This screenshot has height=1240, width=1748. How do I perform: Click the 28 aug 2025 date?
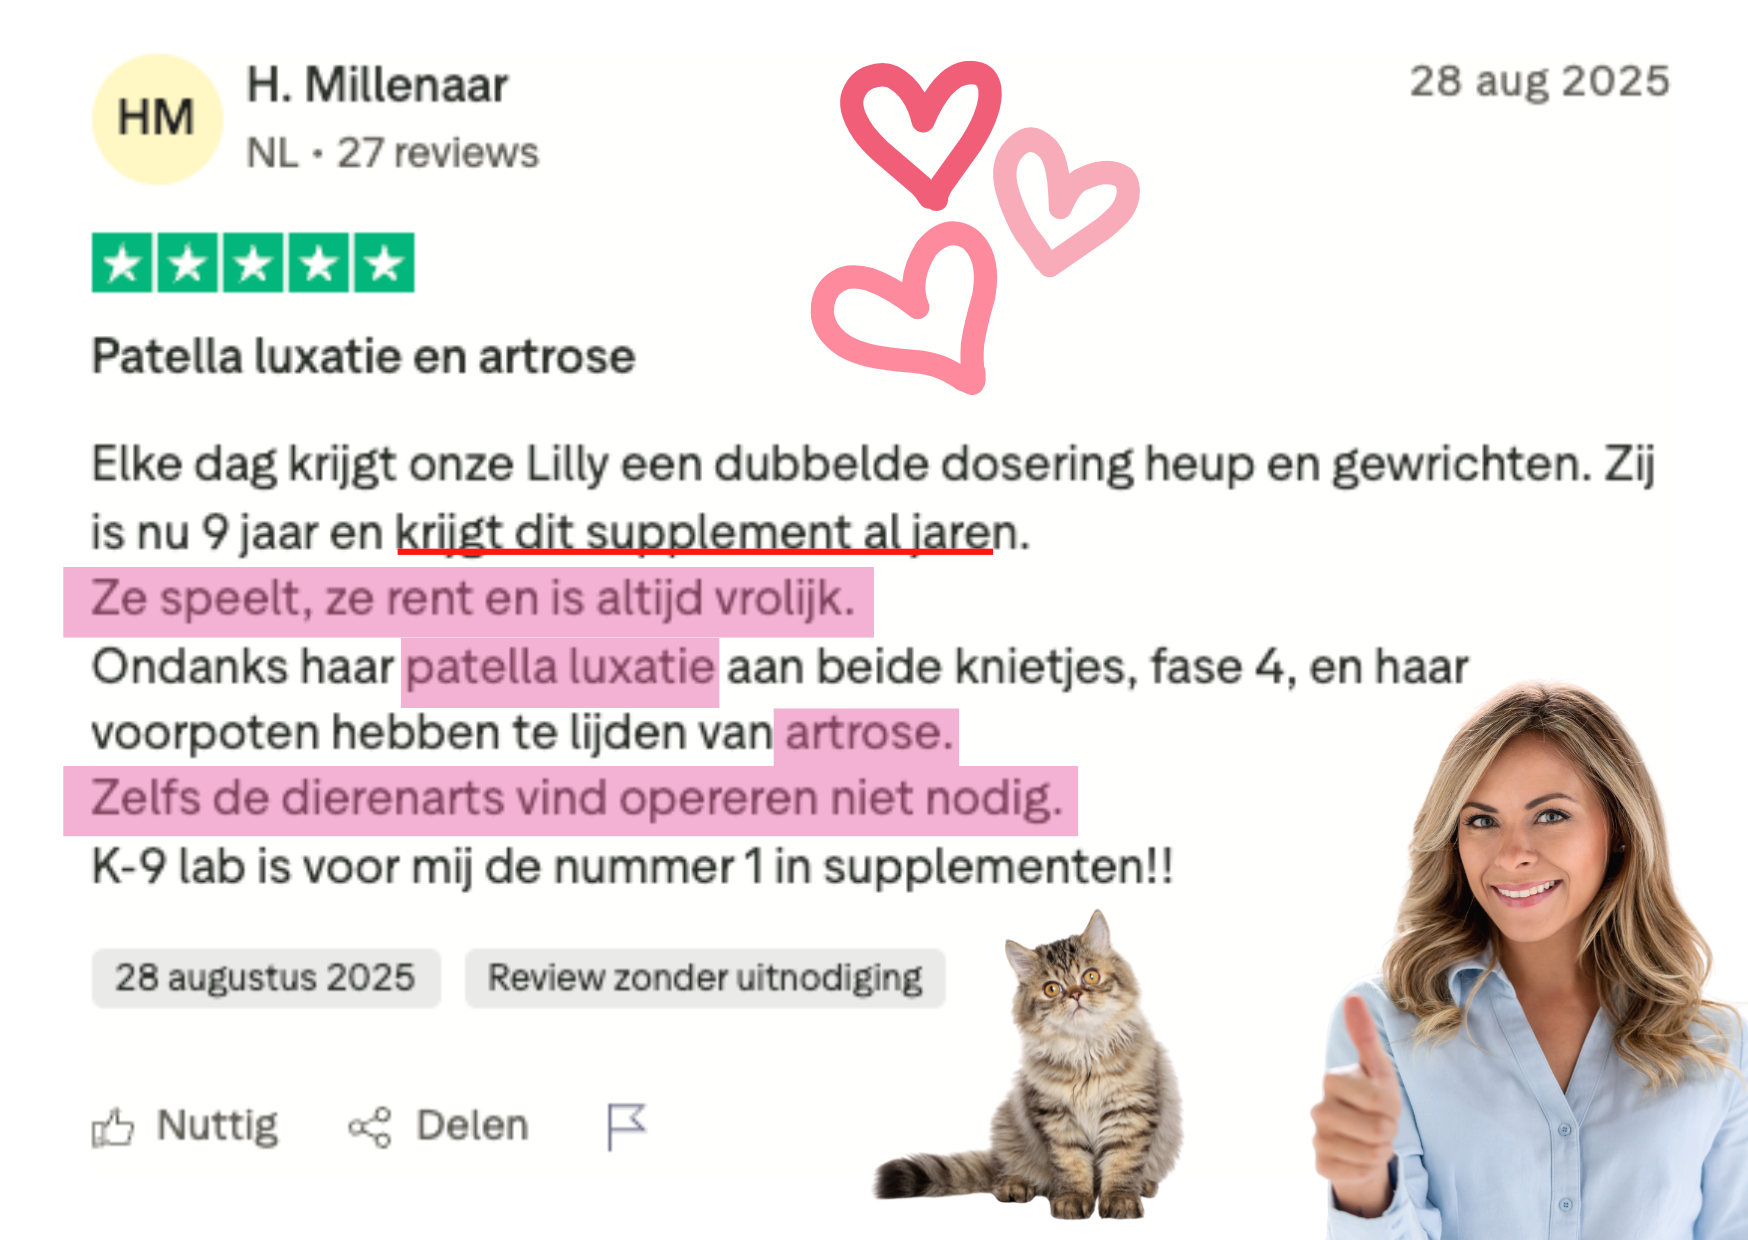click(x=1539, y=82)
